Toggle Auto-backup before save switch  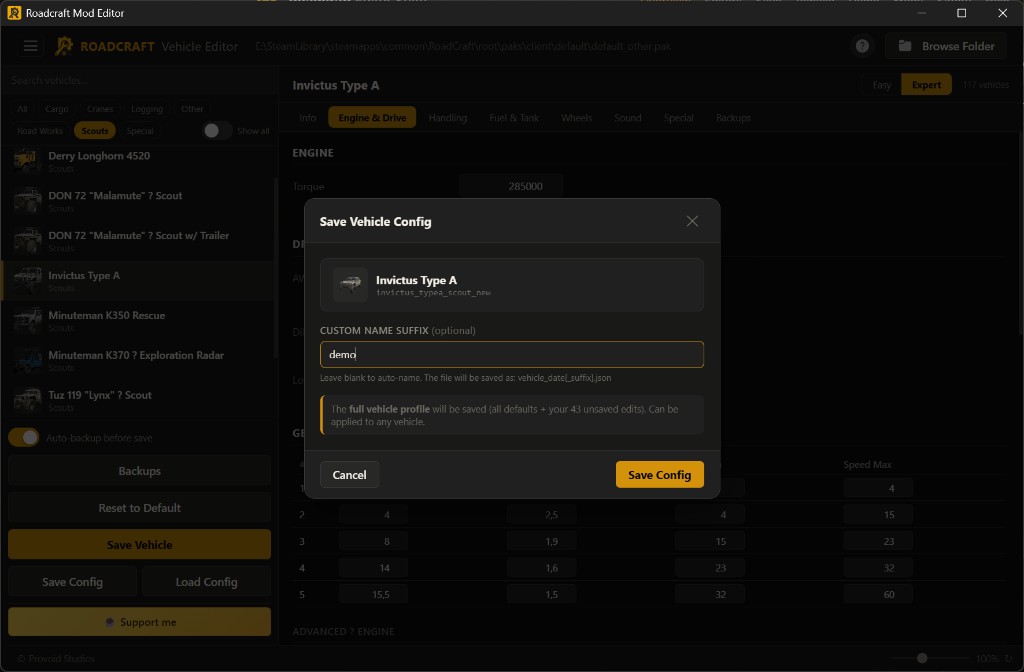pyautogui.click(x=24, y=438)
